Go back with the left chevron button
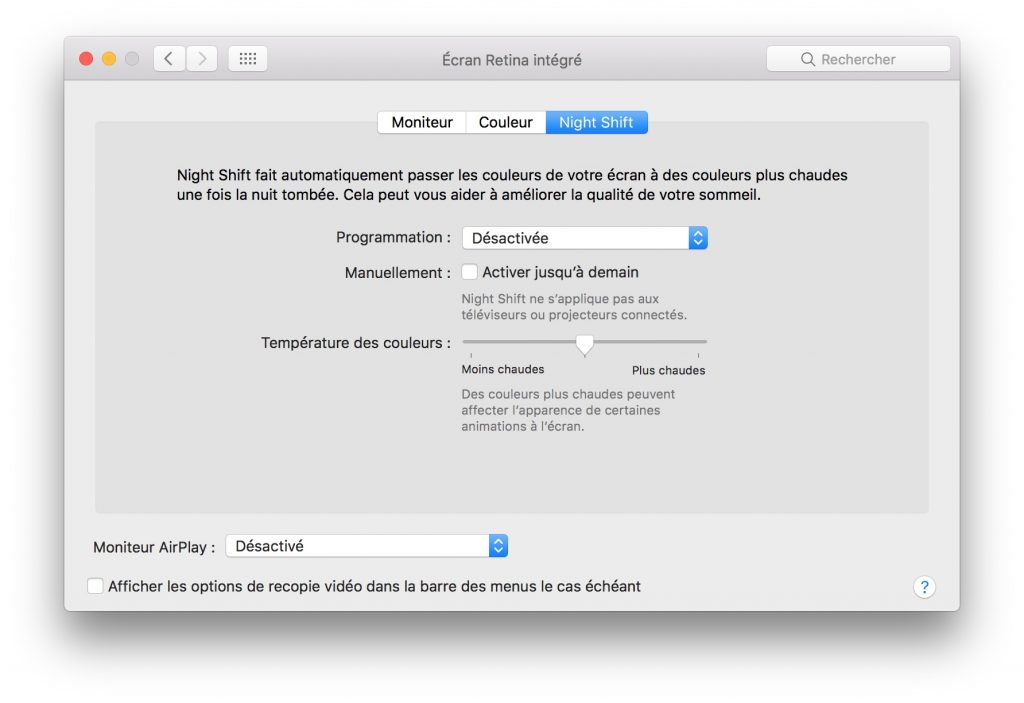 coord(168,59)
